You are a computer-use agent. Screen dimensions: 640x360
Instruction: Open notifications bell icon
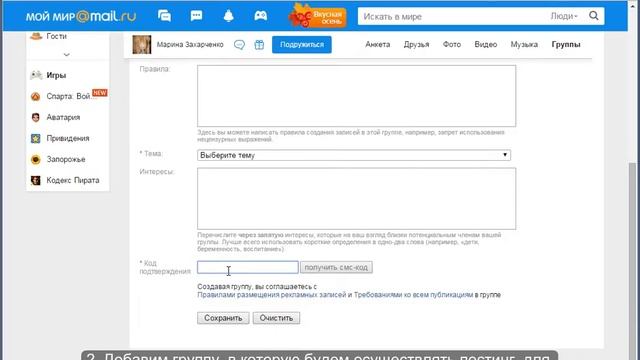point(229,16)
